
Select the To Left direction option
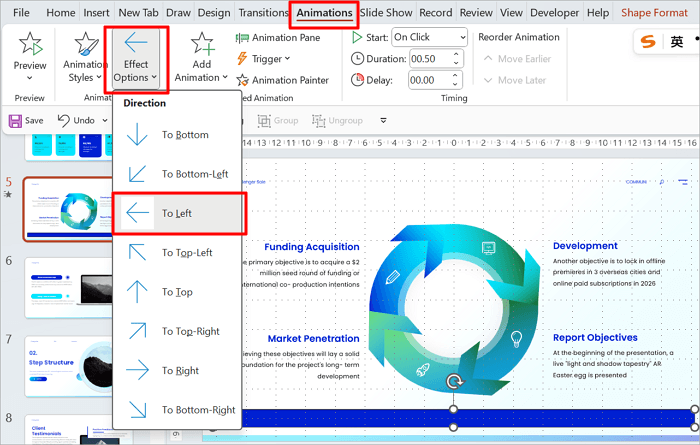pyautogui.click(x=176, y=213)
